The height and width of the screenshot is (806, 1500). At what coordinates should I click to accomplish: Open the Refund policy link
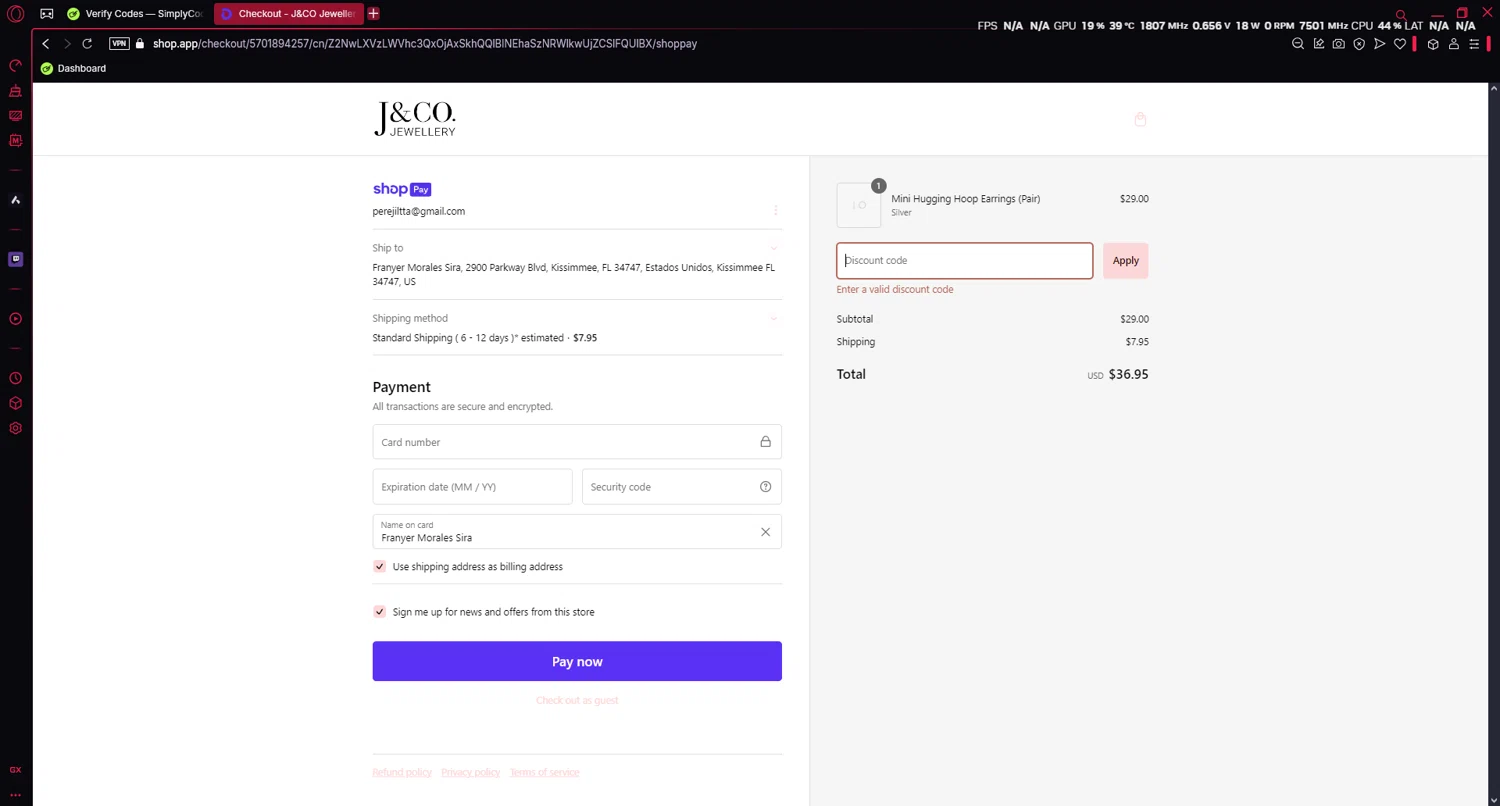[402, 773]
